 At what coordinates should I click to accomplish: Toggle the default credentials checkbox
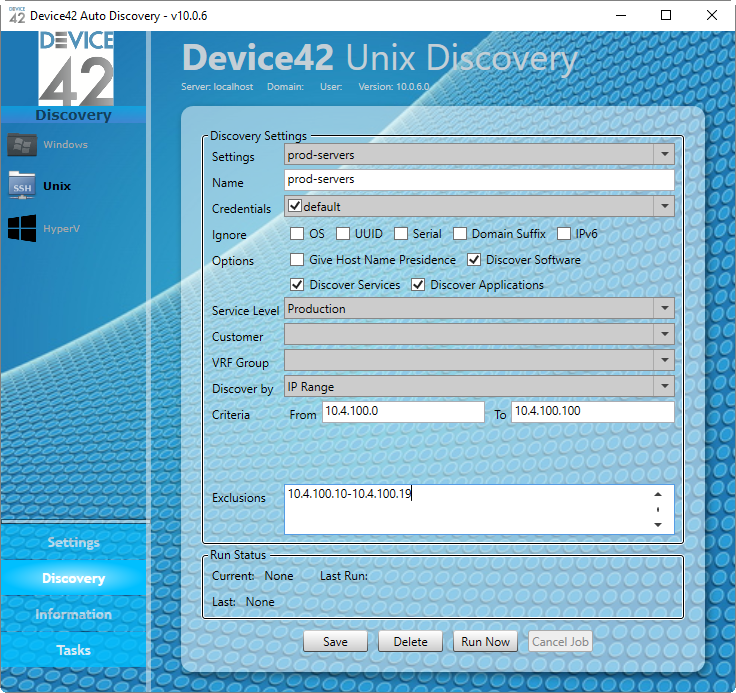click(x=295, y=206)
